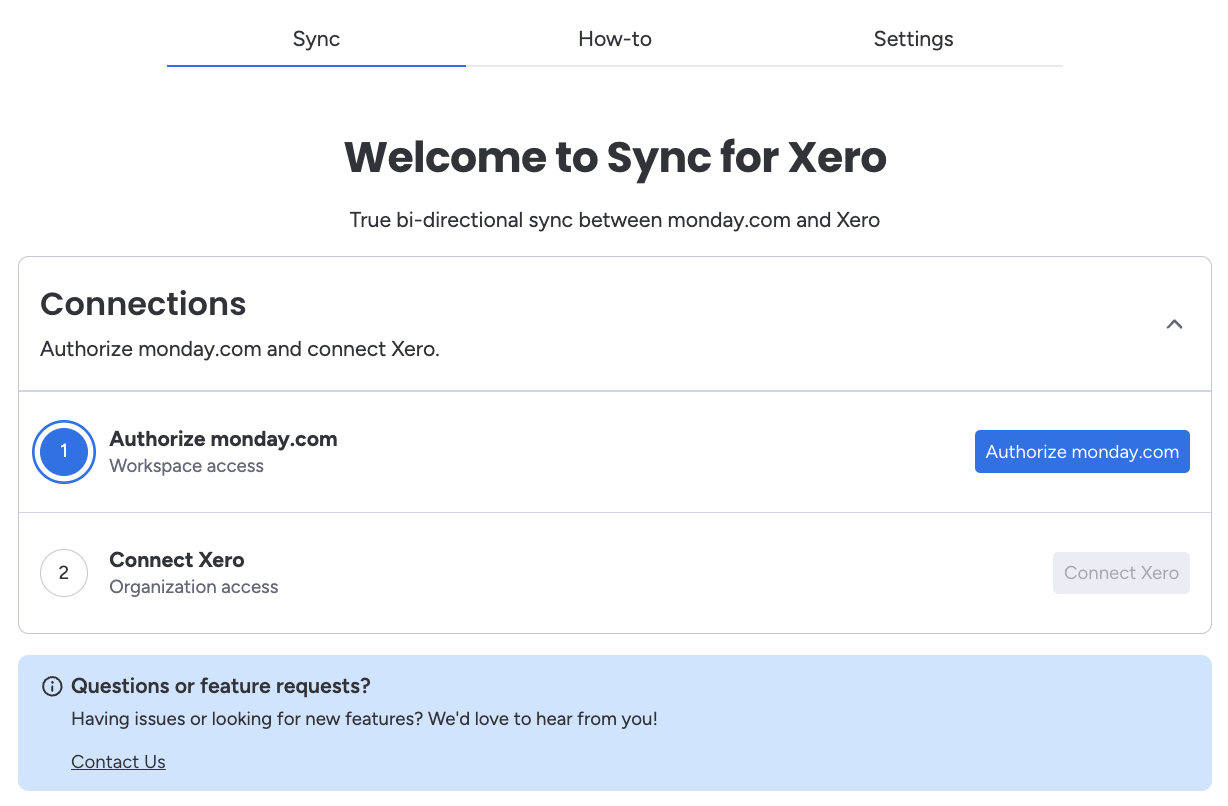Screen dimensions: 1228x806
Task: Click the Connections section heading
Action: pos(143,304)
